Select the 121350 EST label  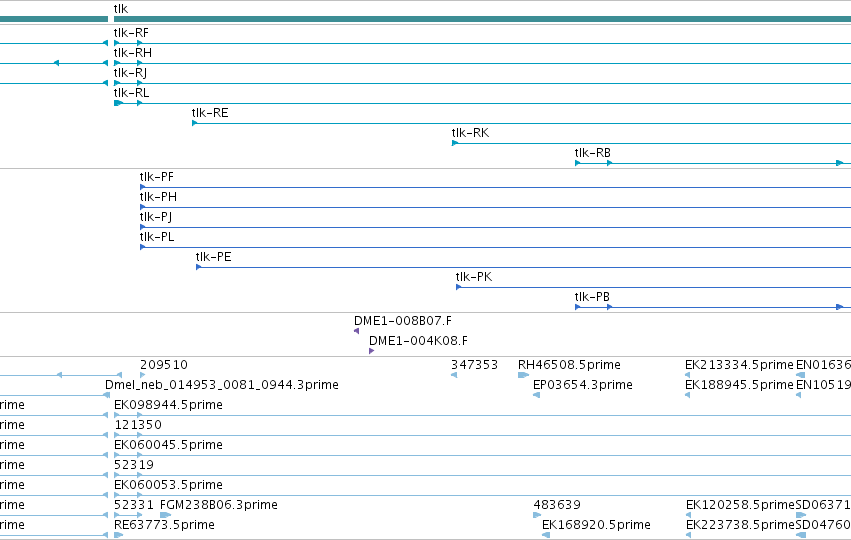pyautogui.click(x=138, y=426)
